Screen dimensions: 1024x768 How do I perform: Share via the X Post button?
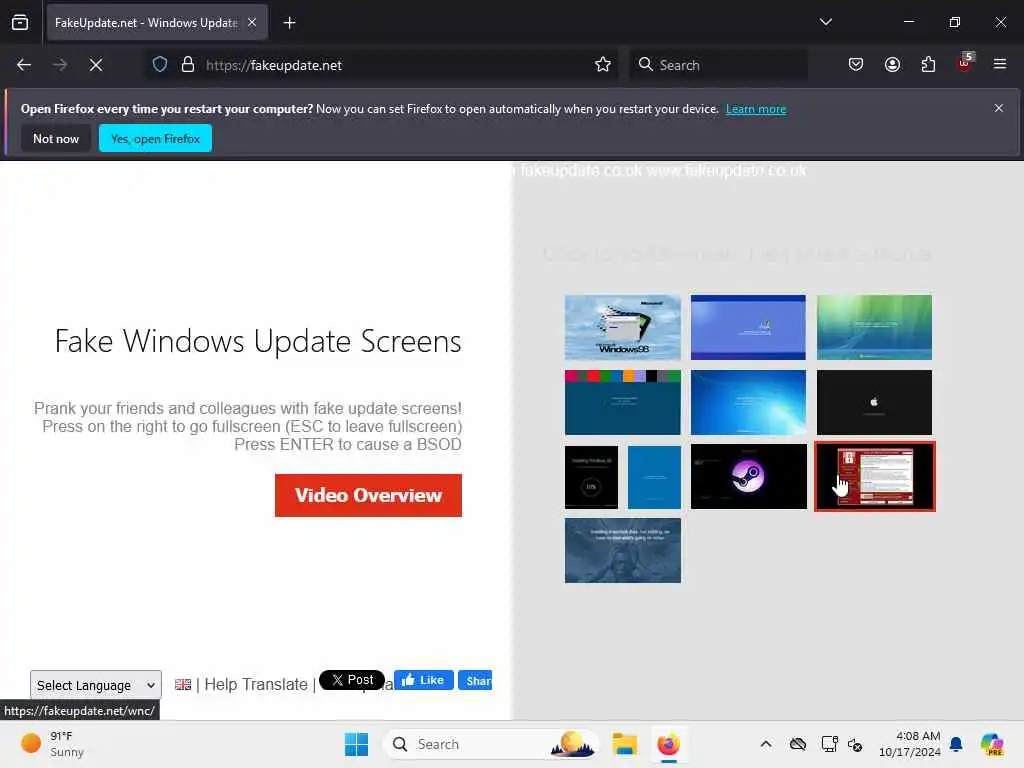(x=352, y=680)
